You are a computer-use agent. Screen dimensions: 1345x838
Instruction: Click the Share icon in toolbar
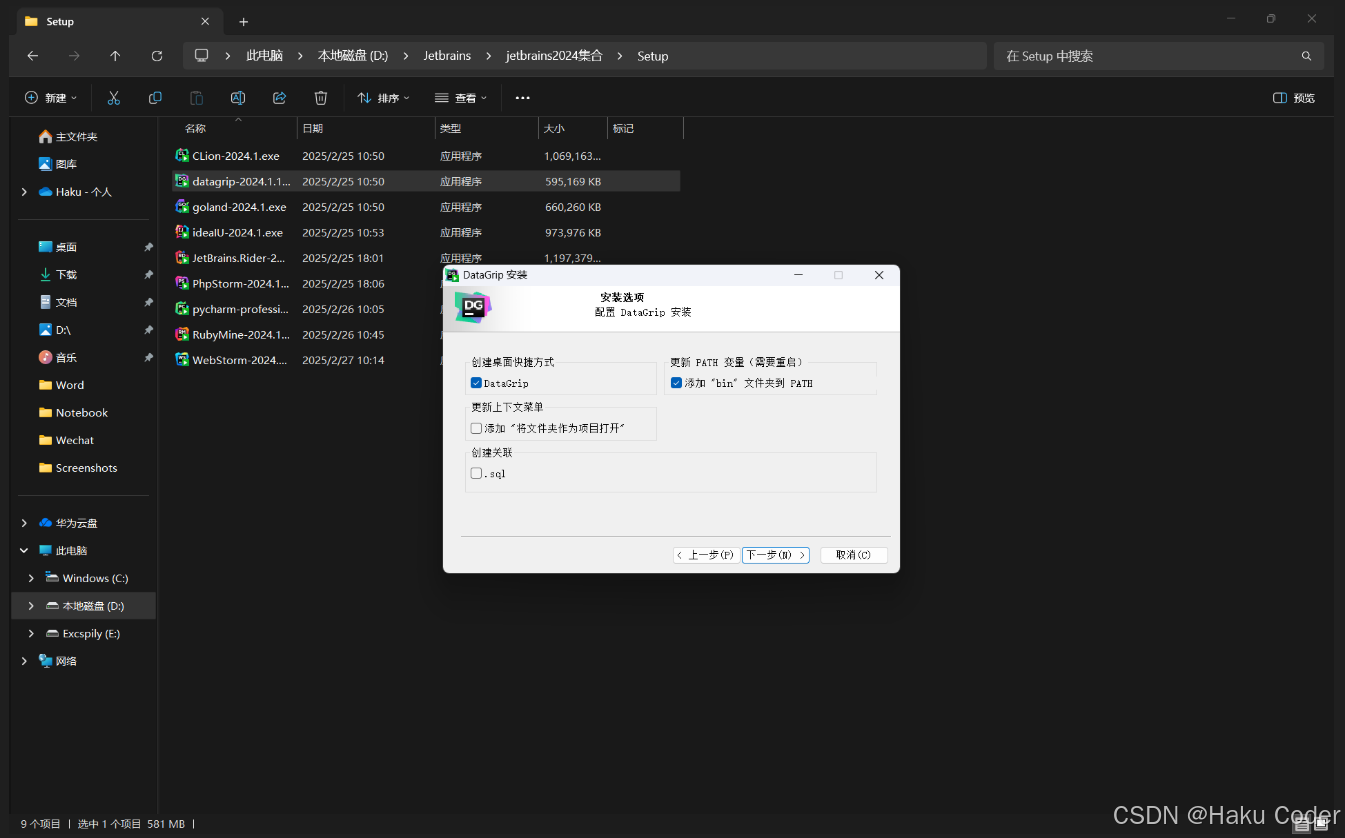[x=279, y=98]
